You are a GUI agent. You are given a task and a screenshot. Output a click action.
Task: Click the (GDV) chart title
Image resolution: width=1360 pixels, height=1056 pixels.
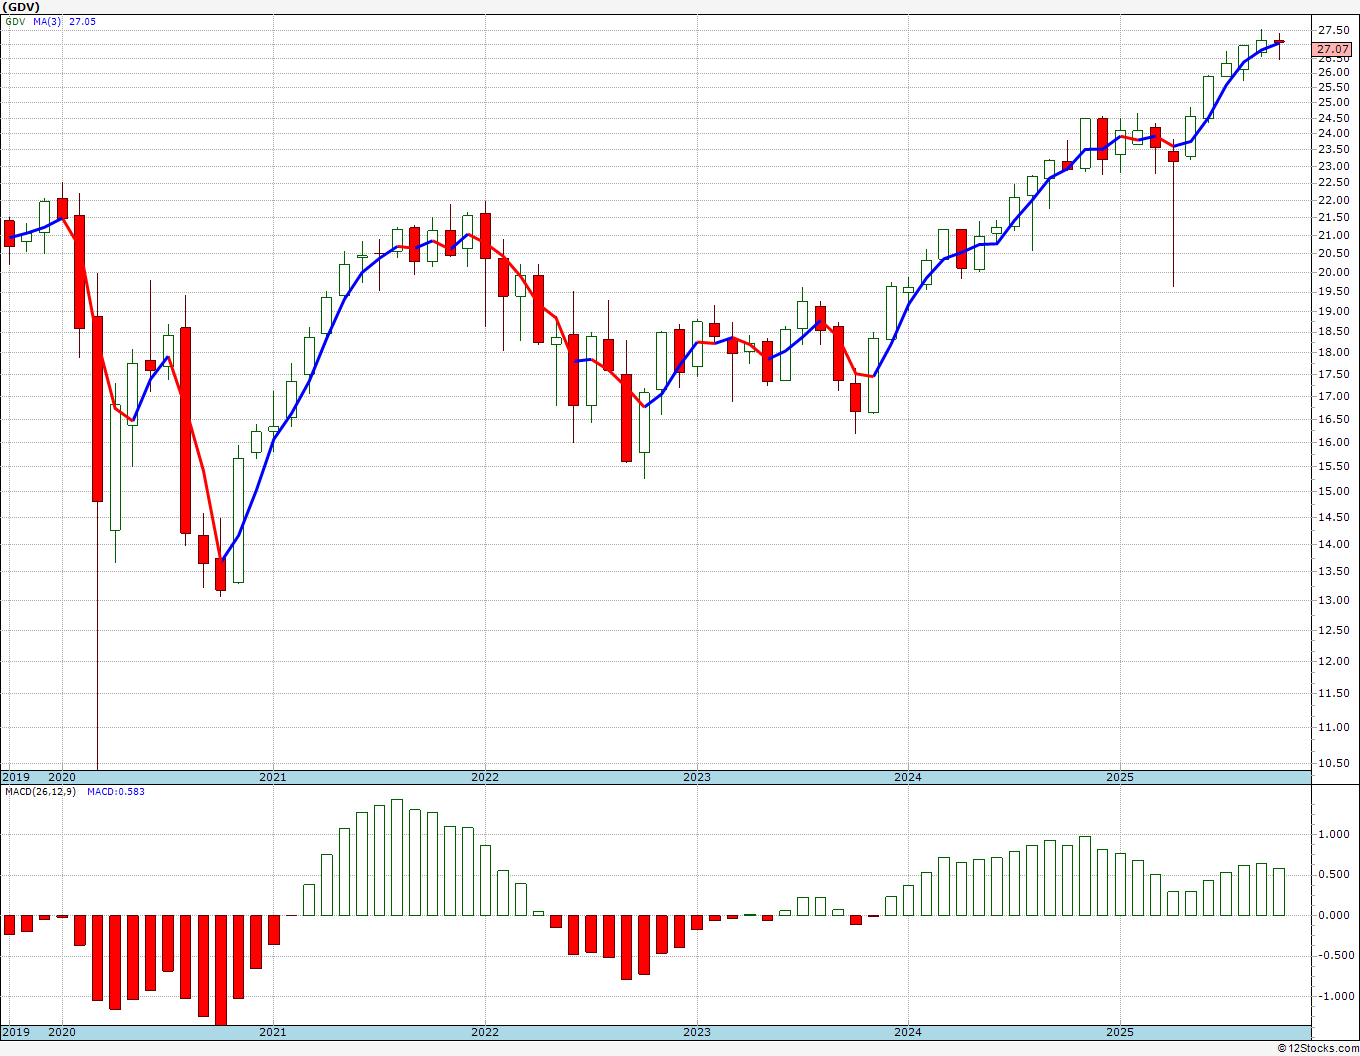[21, 7]
